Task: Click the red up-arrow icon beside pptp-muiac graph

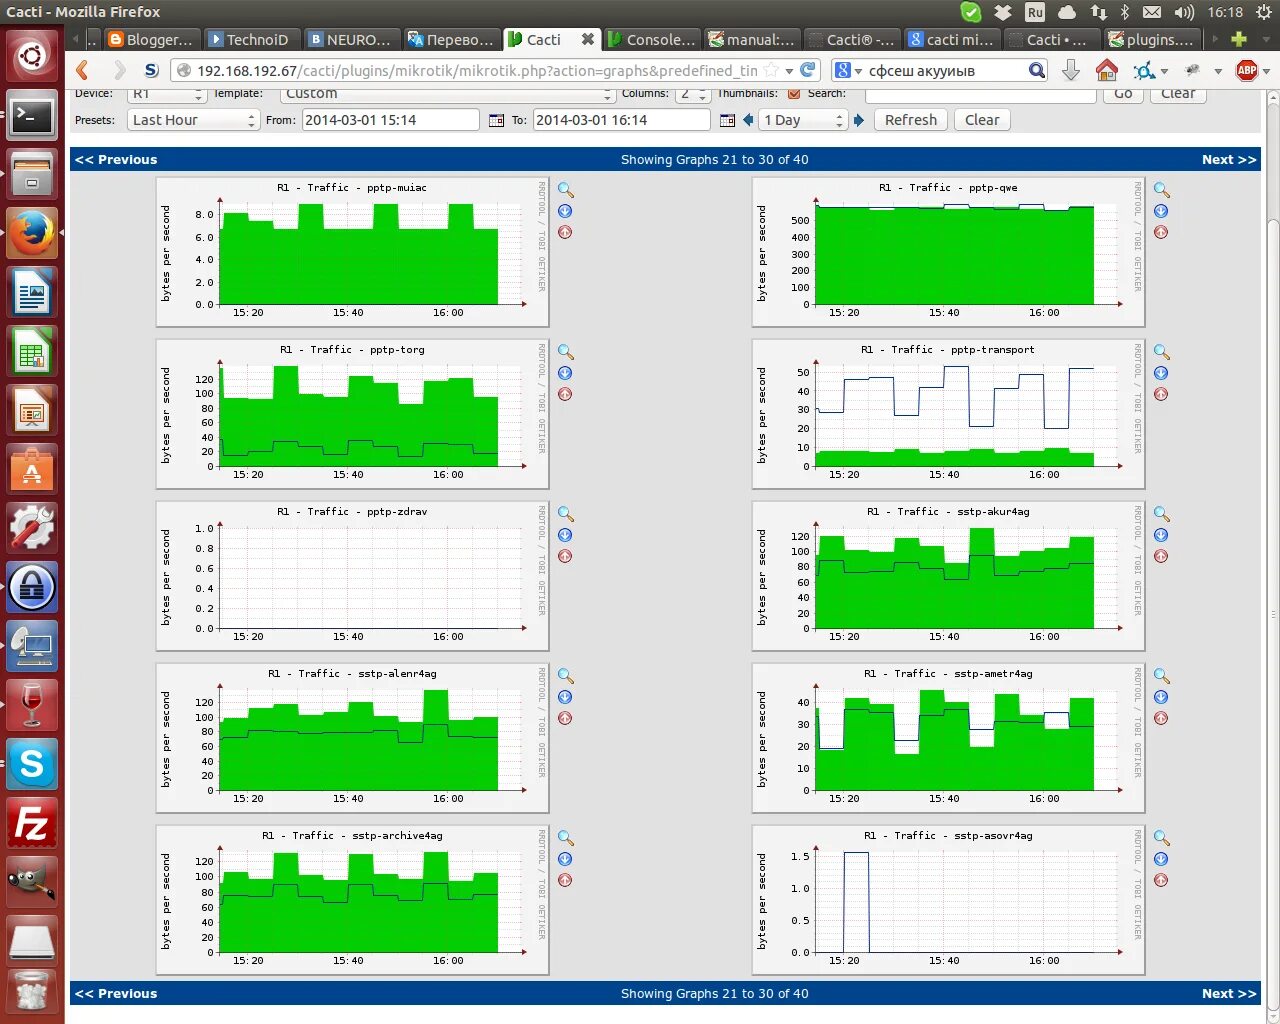Action: (565, 232)
